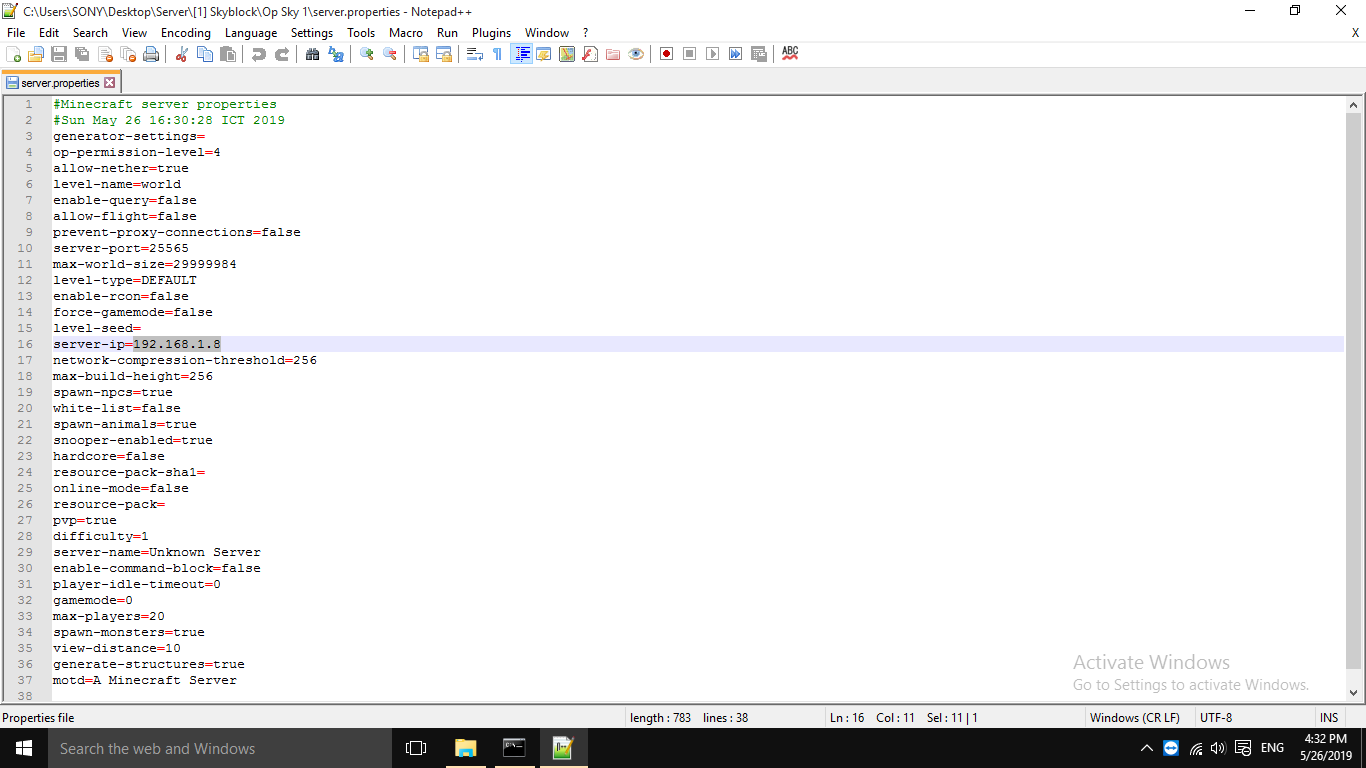
Task: Save the current file via toolbar
Action: 59,54
